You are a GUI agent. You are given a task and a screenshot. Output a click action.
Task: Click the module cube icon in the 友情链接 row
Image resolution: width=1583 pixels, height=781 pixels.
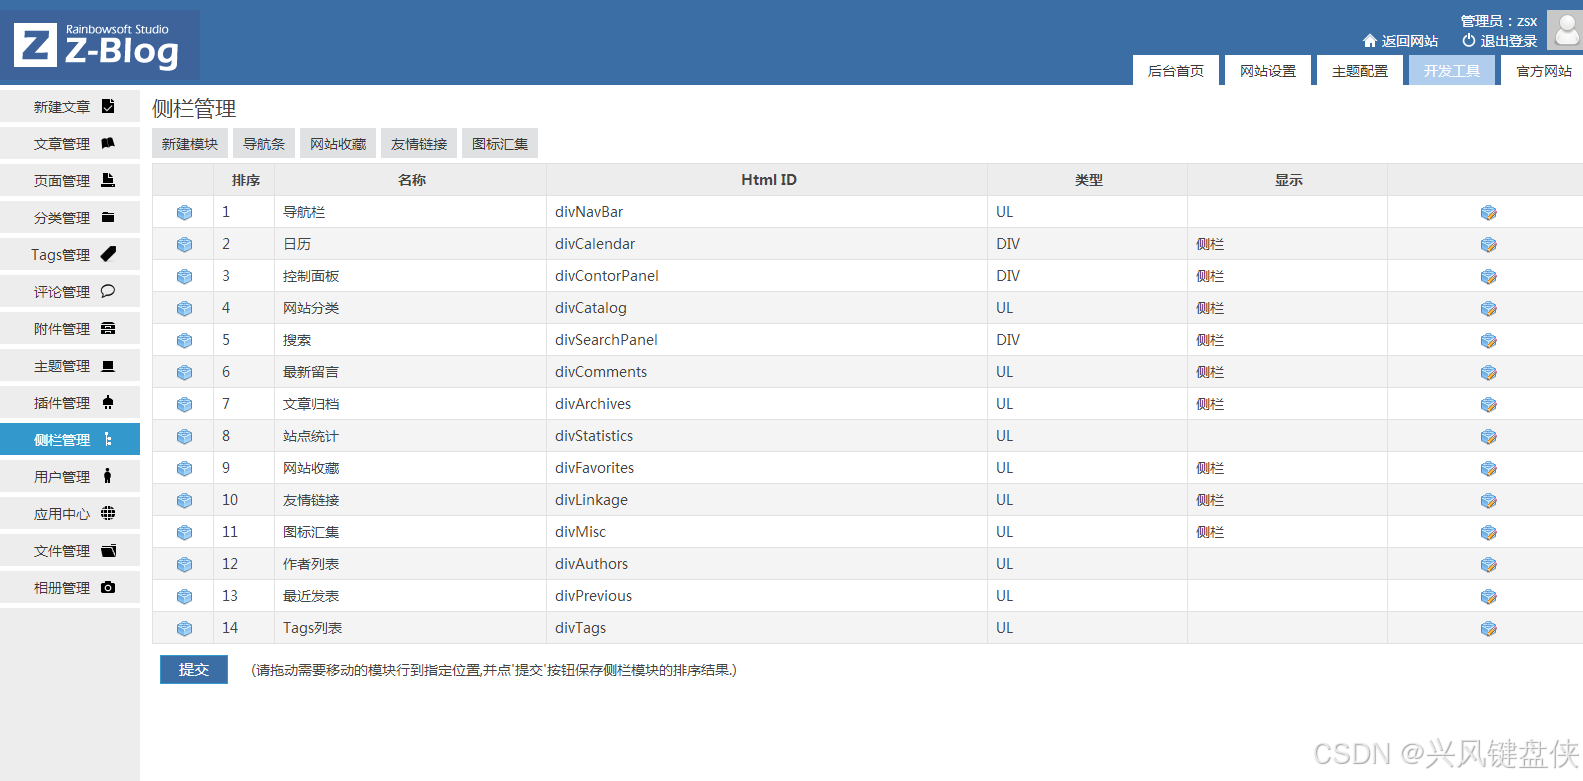tap(184, 501)
